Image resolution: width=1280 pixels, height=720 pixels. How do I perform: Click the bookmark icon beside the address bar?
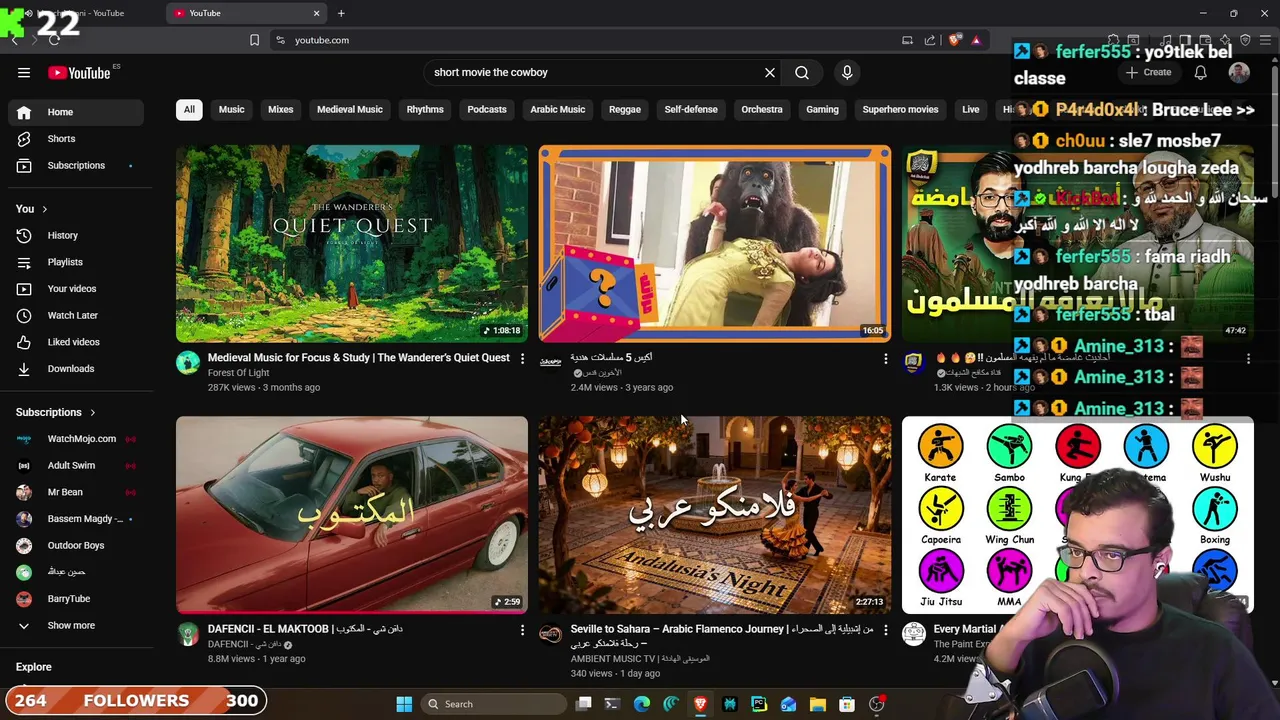point(254,40)
